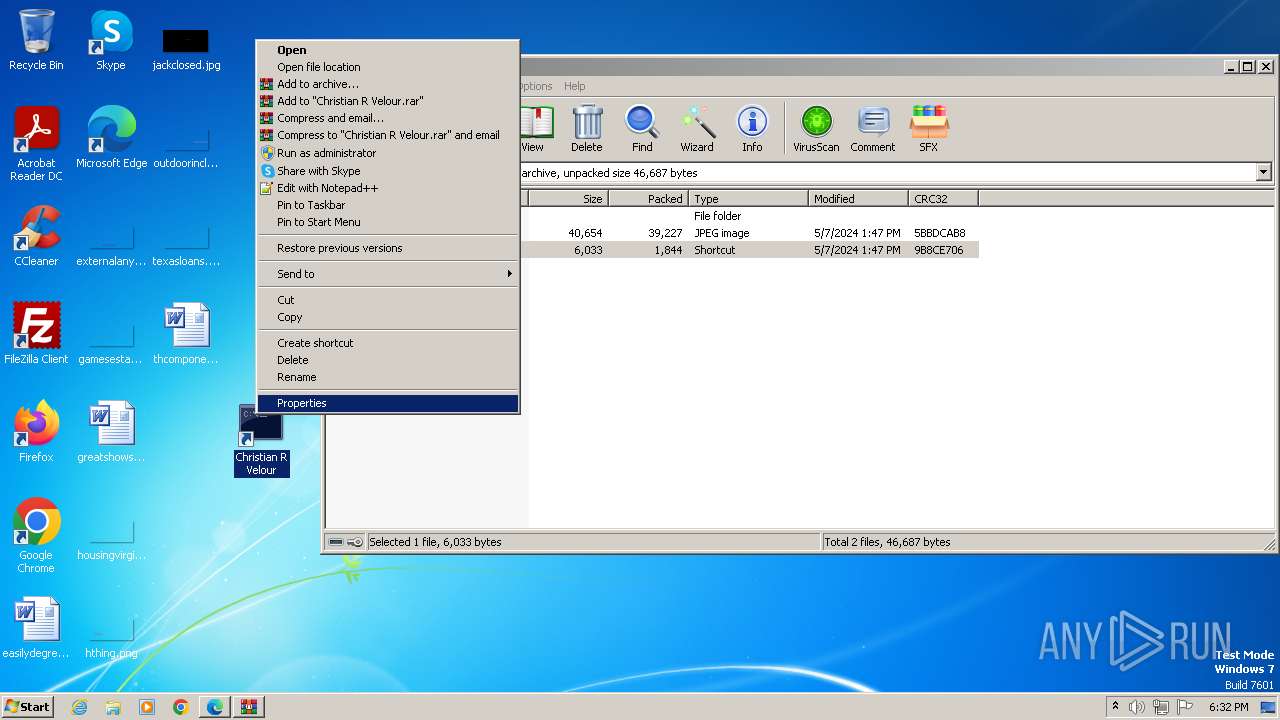Sort by Type column header
Screen dimensions: 1280x720
click(x=748, y=199)
